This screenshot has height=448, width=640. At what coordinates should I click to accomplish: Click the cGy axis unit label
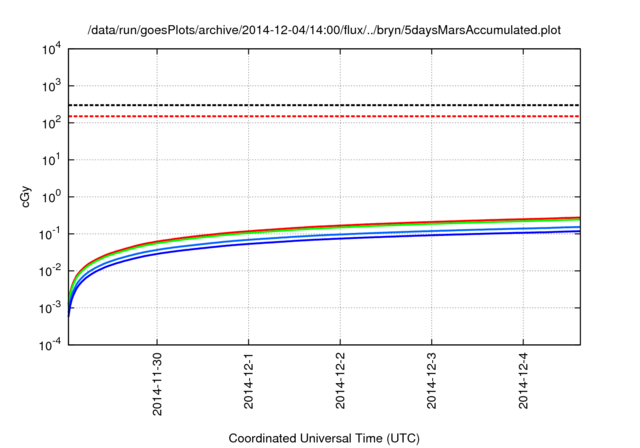pos(26,197)
